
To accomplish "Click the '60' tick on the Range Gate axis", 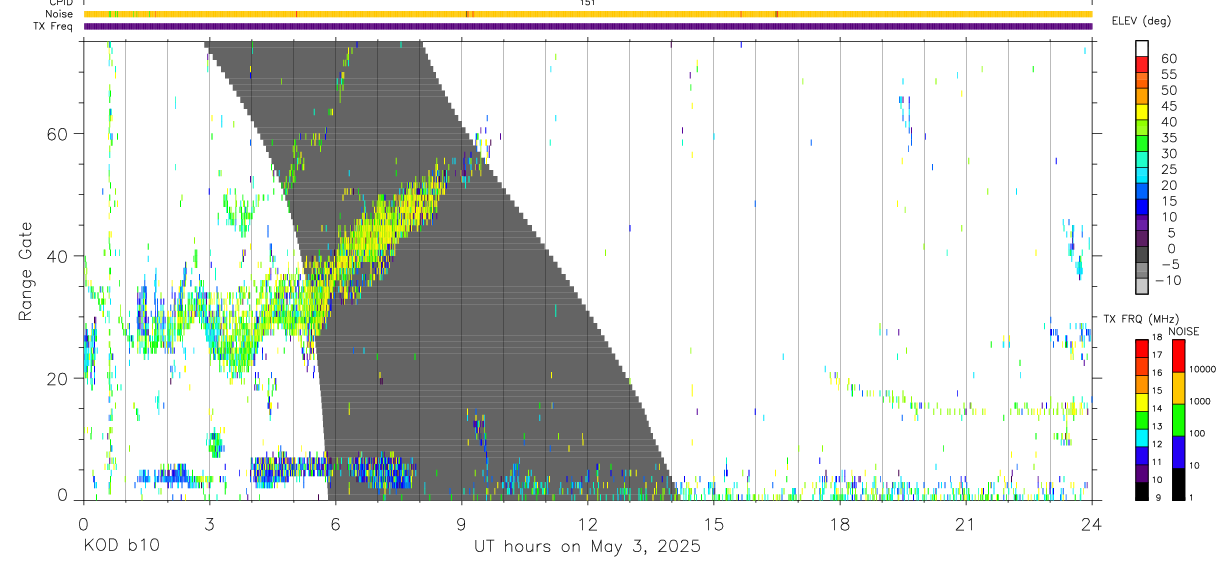I will click(58, 134).
